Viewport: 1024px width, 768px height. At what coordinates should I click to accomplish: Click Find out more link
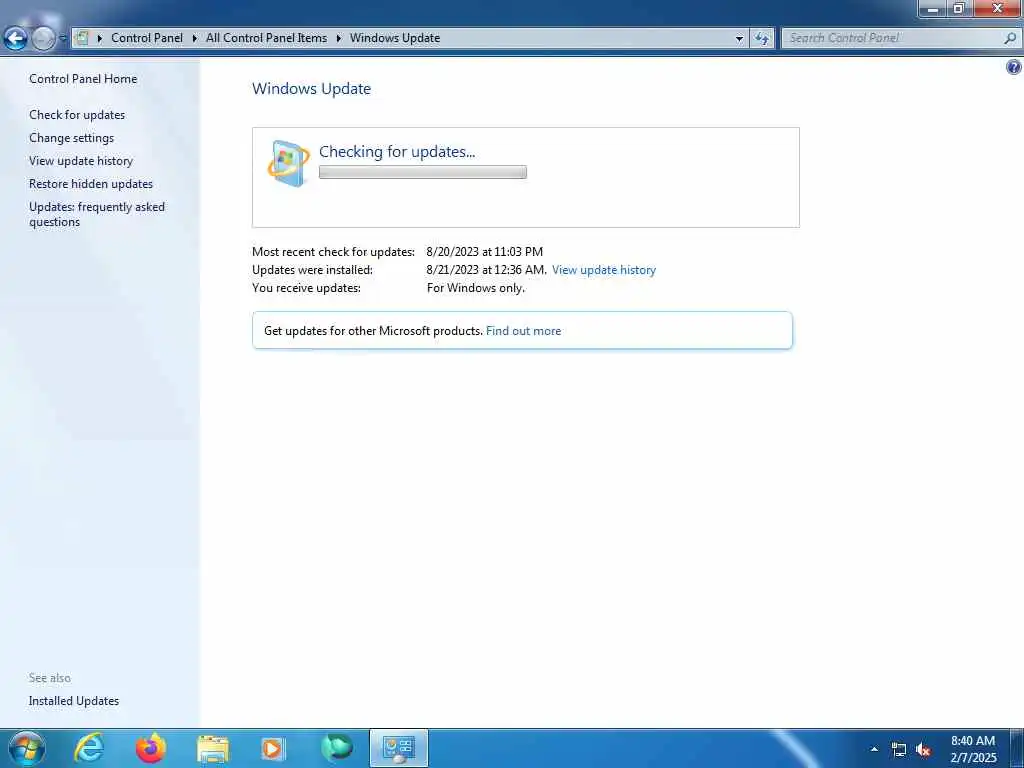pos(524,331)
